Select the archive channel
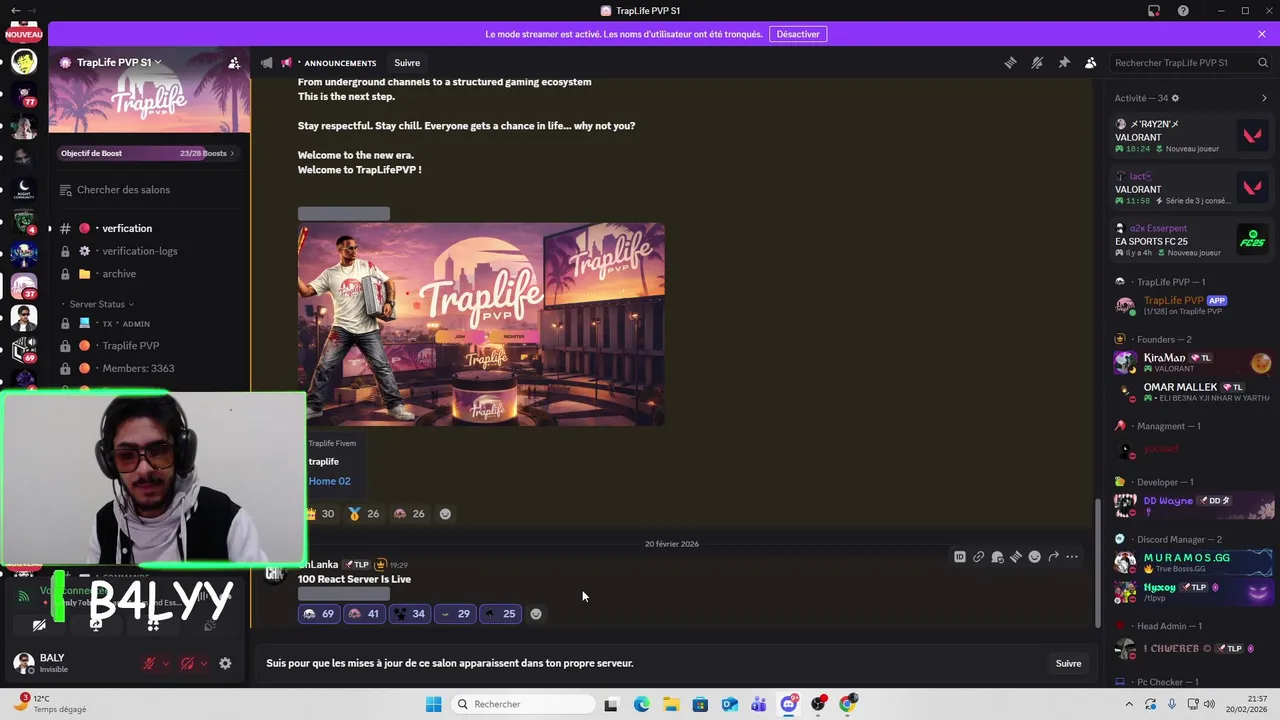 (x=148, y=274)
